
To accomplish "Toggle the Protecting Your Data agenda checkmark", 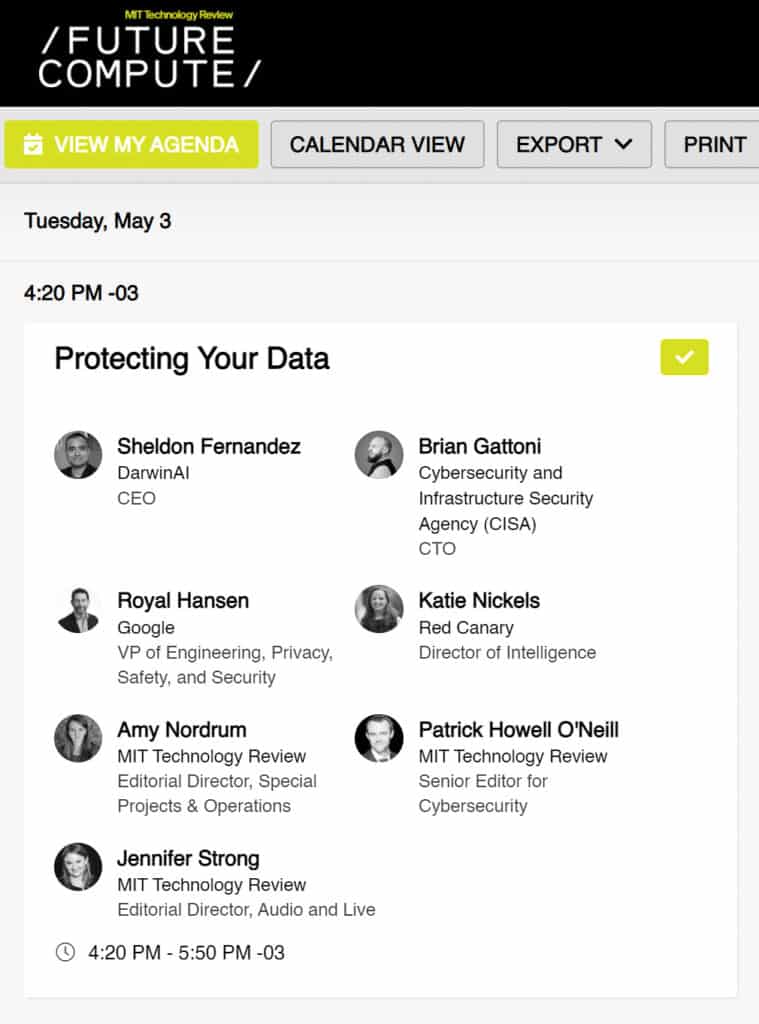I will click(x=684, y=357).
